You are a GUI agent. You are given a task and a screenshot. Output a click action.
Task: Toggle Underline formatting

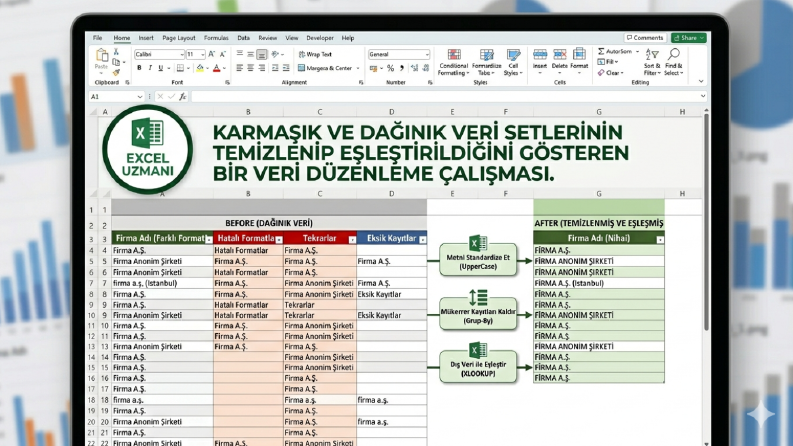pyautogui.click(x=160, y=68)
